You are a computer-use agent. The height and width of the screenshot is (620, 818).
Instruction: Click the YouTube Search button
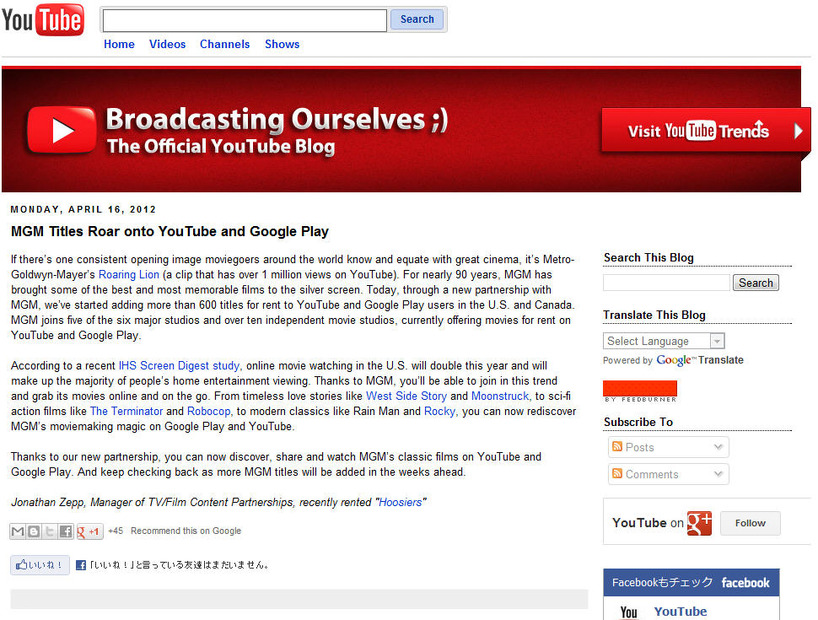(x=417, y=19)
